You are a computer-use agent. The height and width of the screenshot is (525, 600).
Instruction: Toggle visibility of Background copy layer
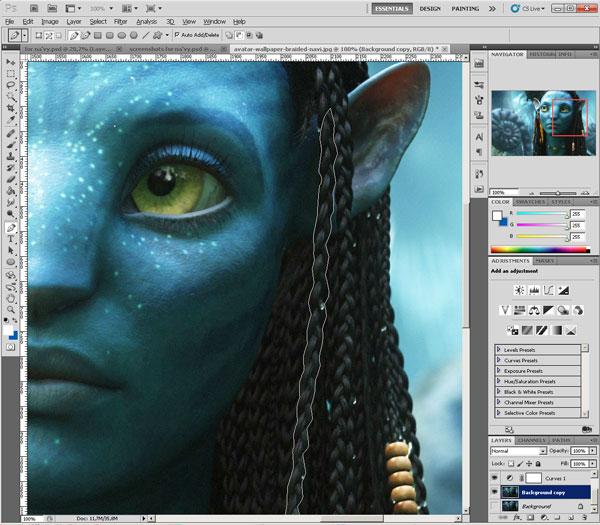click(x=496, y=493)
